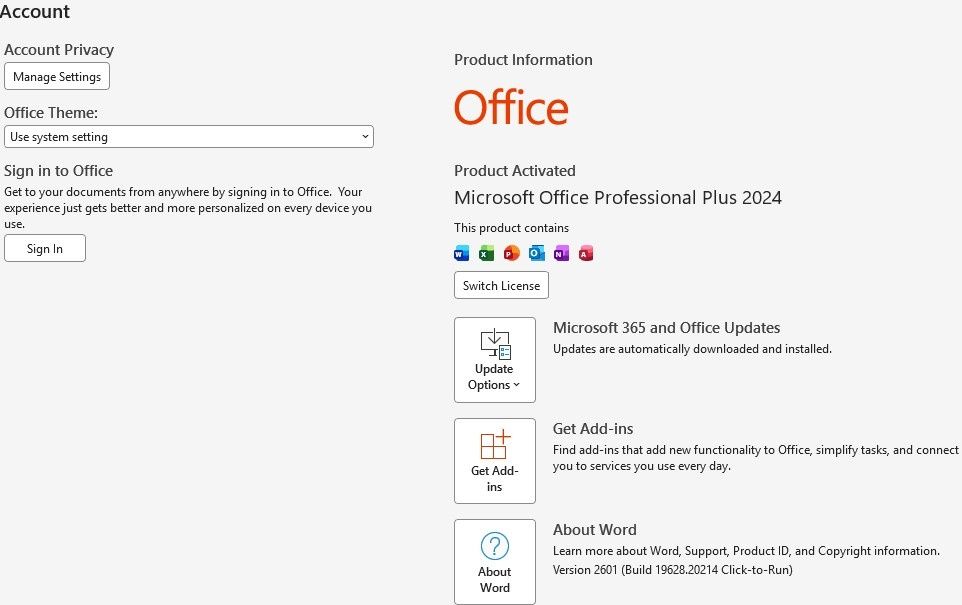962x605 pixels.
Task: Click the OneNote product icon
Action: pos(561,253)
